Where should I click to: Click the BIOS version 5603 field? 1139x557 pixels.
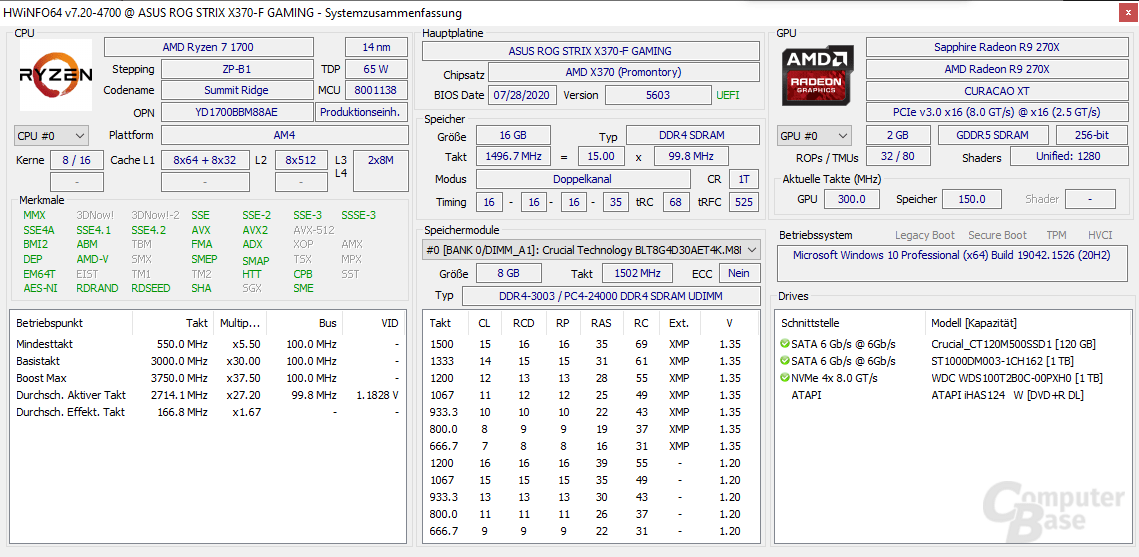coord(658,95)
